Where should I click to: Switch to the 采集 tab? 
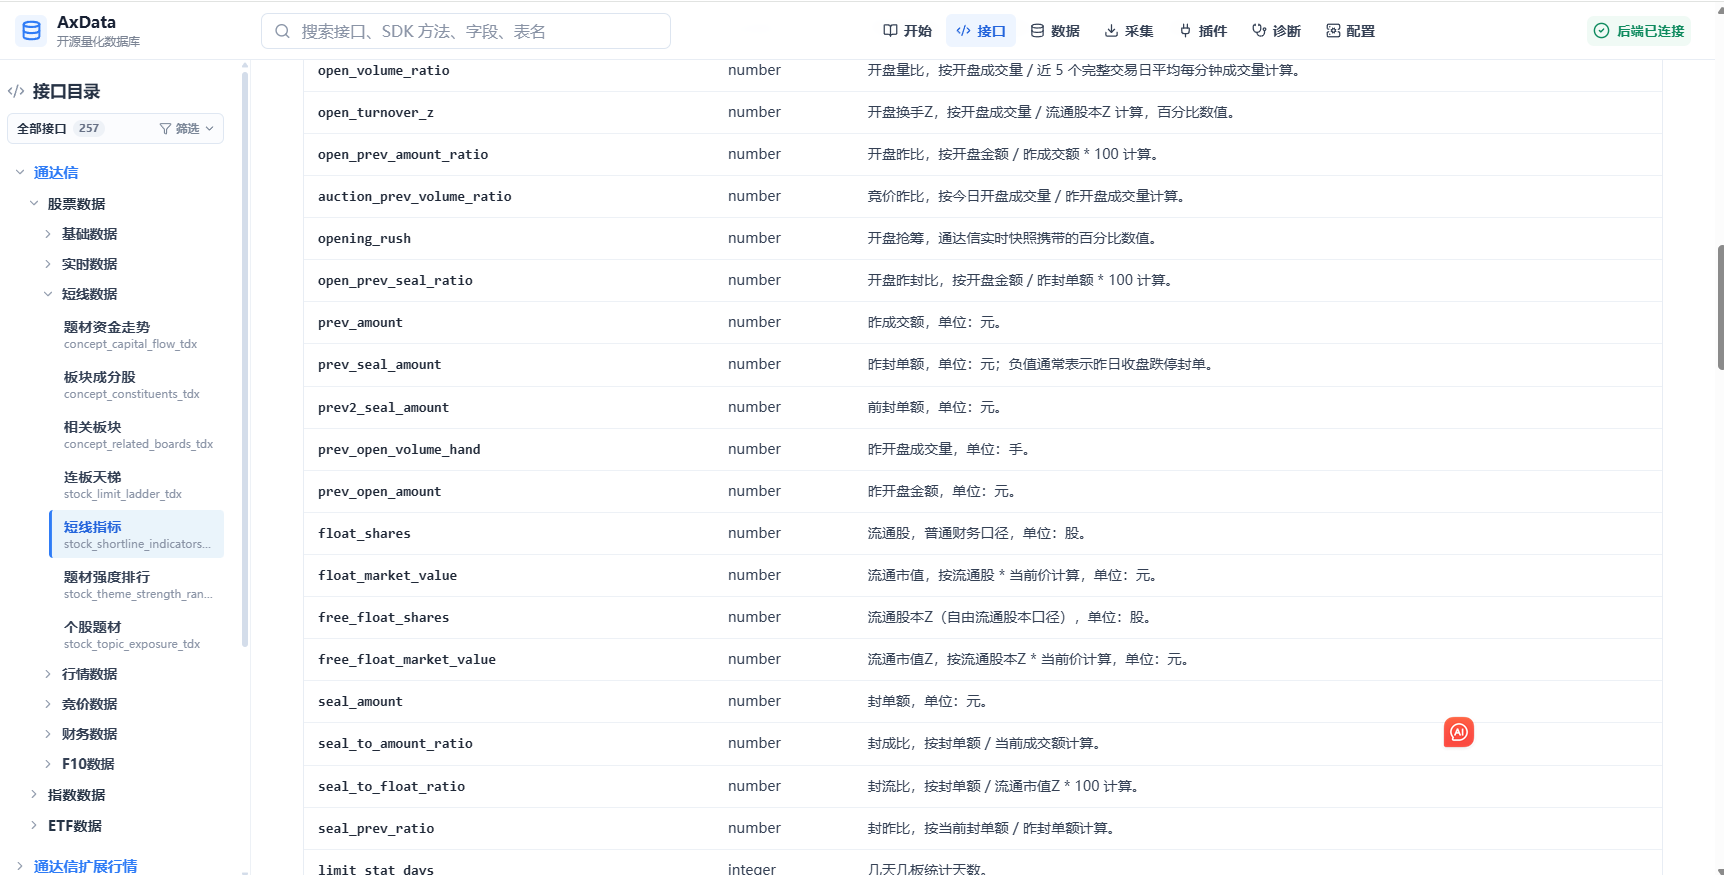(x=1129, y=31)
